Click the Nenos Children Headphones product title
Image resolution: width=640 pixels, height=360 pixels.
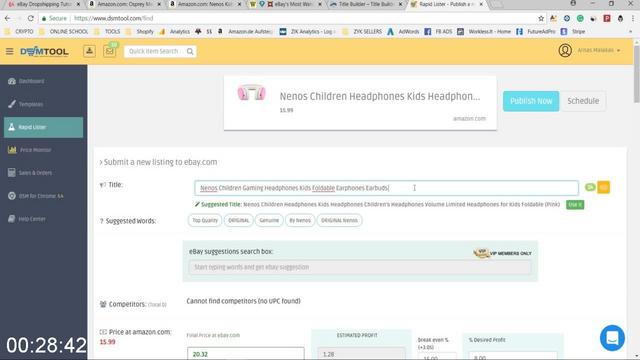click(380, 96)
